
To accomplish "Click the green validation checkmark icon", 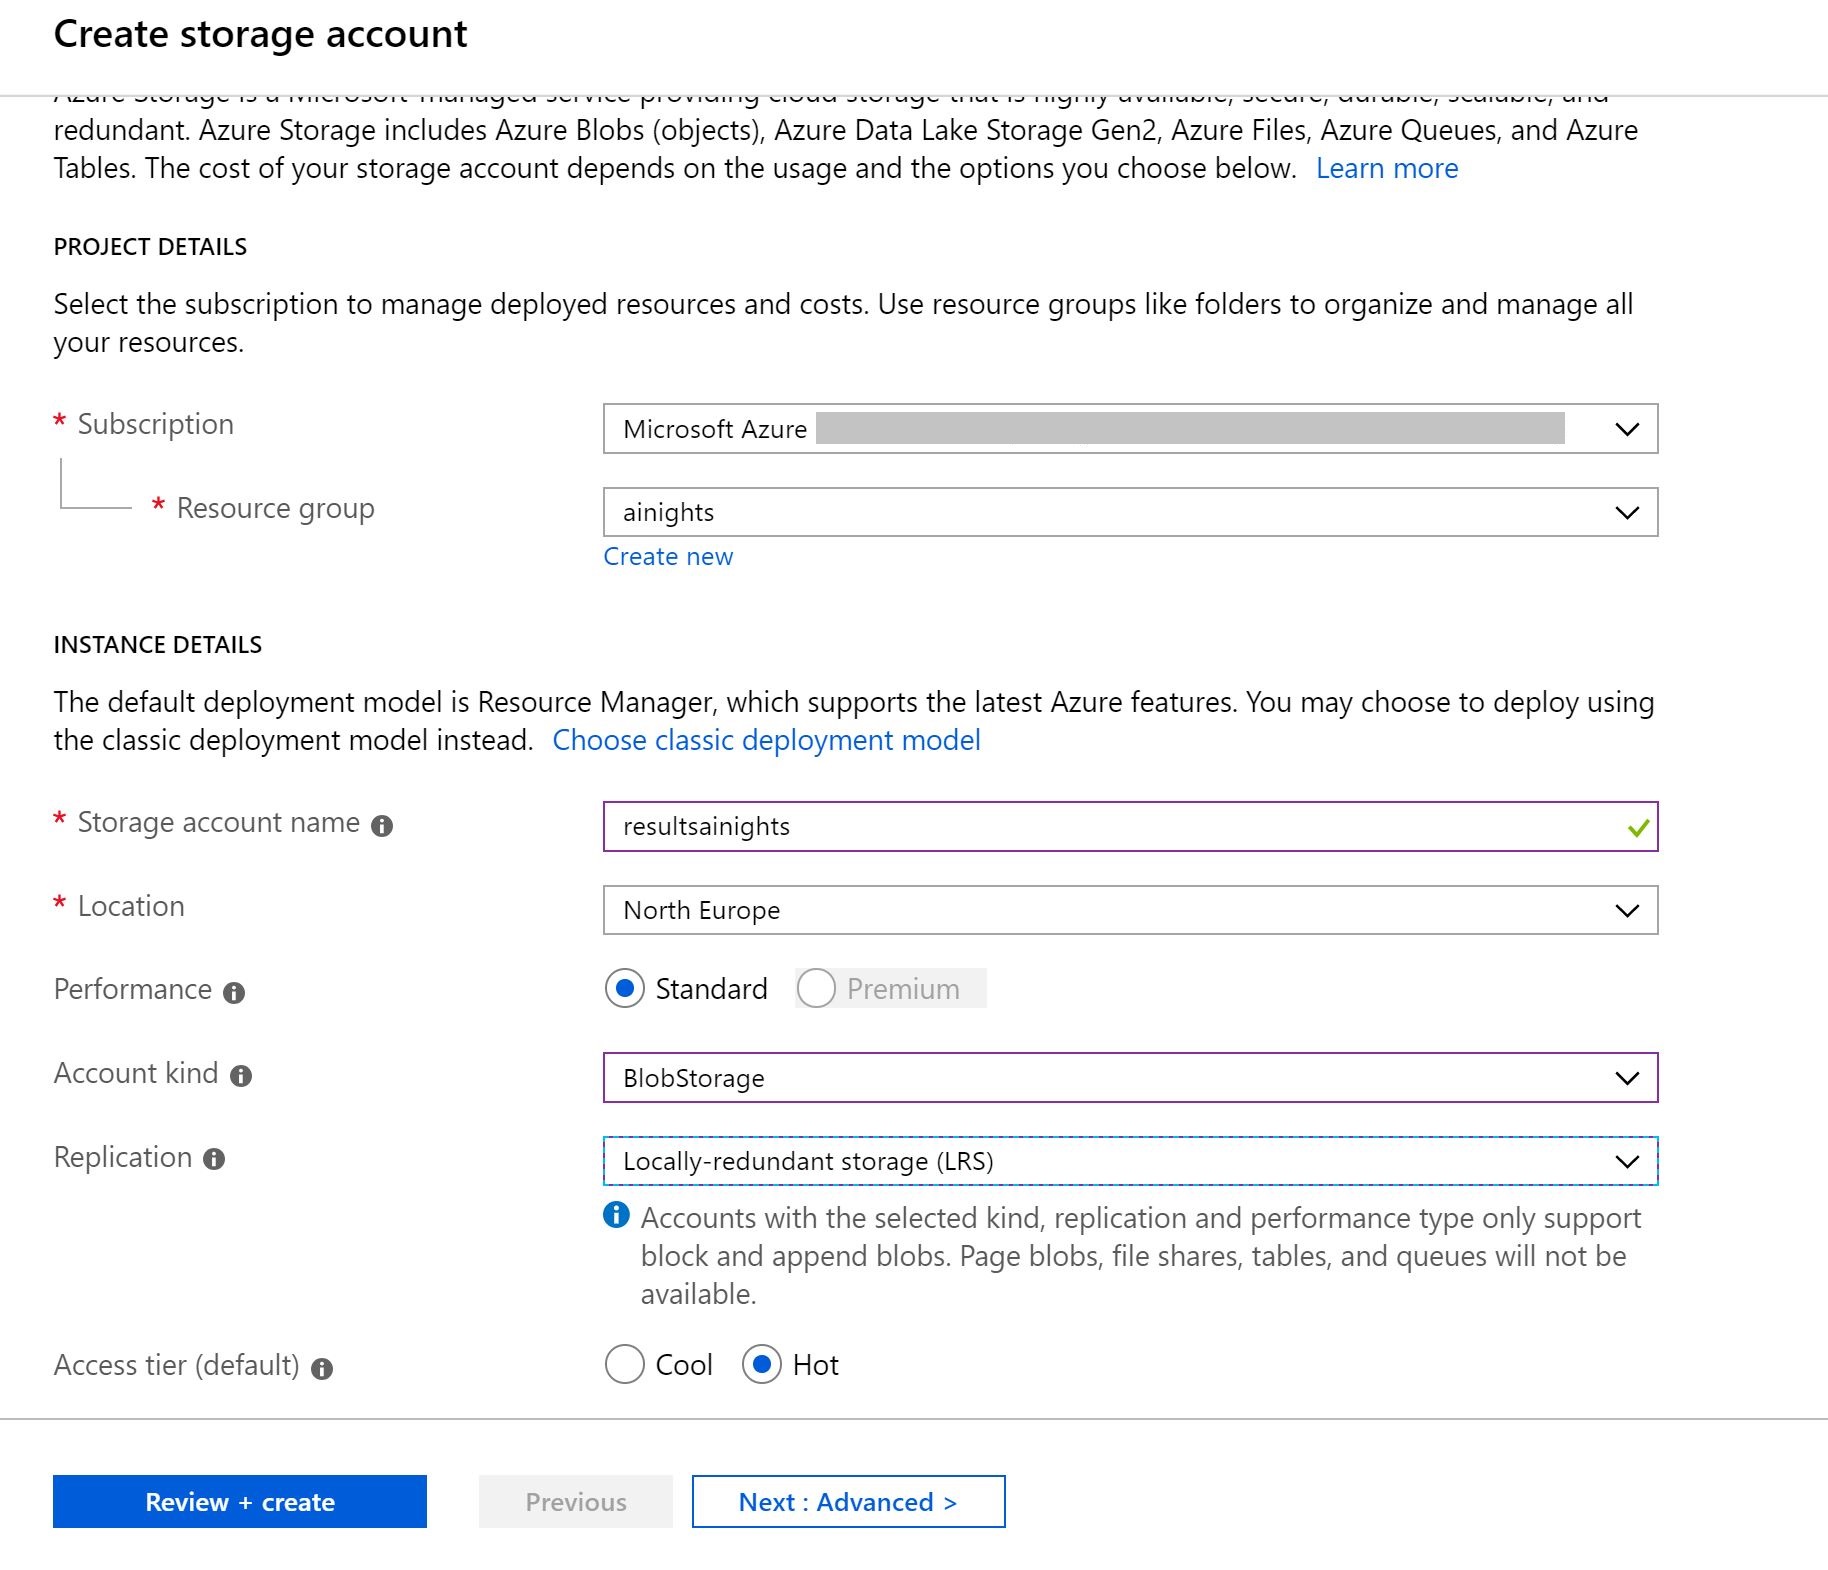I will [1637, 828].
